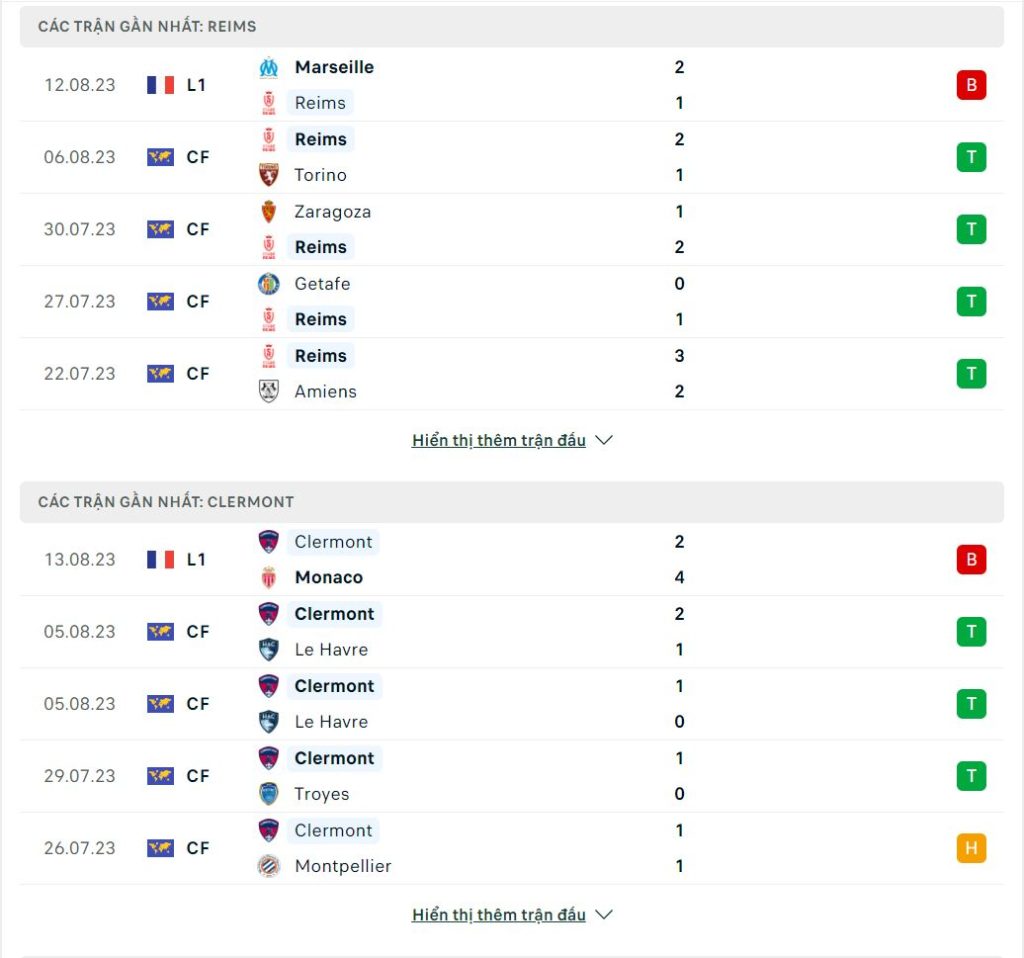Open the Reims team name in Amiens match
Image resolution: width=1024 pixels, height=958 pixels.
coord(321,356)
